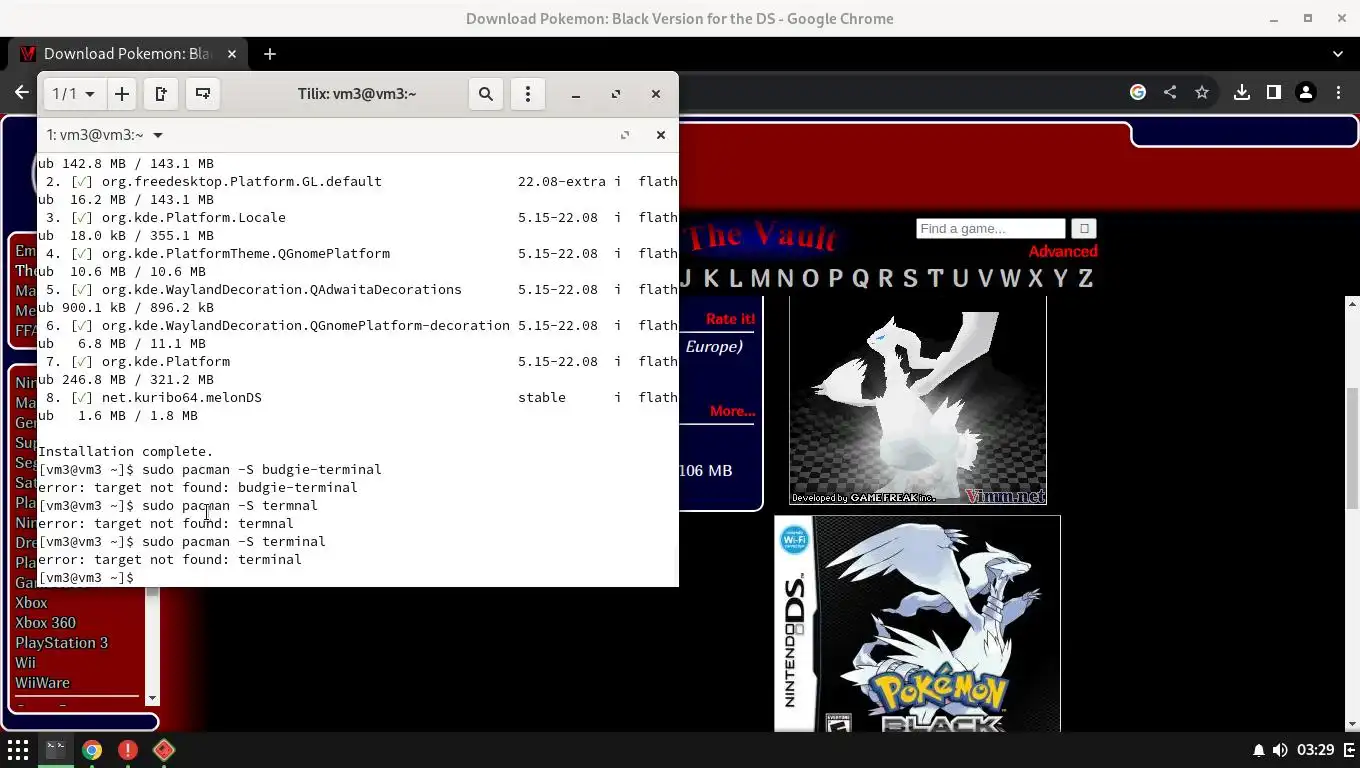
Task: Add terminal down icon in Tilix header
Action: click(203, 94)
